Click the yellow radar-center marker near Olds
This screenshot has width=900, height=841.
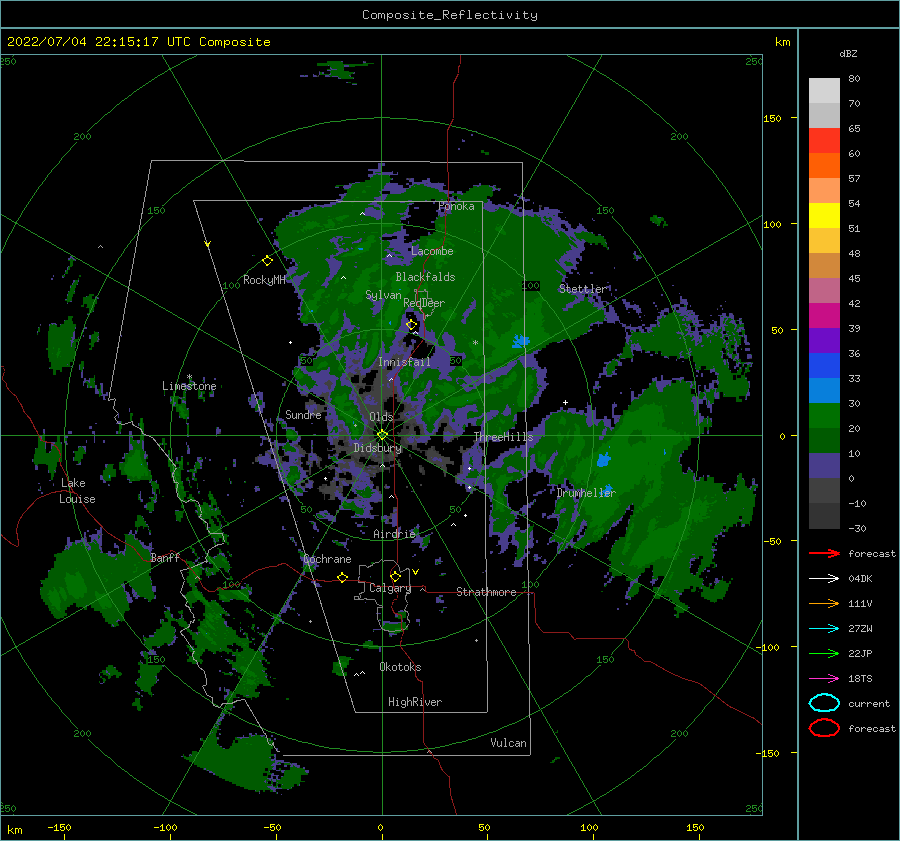point(382,435)
